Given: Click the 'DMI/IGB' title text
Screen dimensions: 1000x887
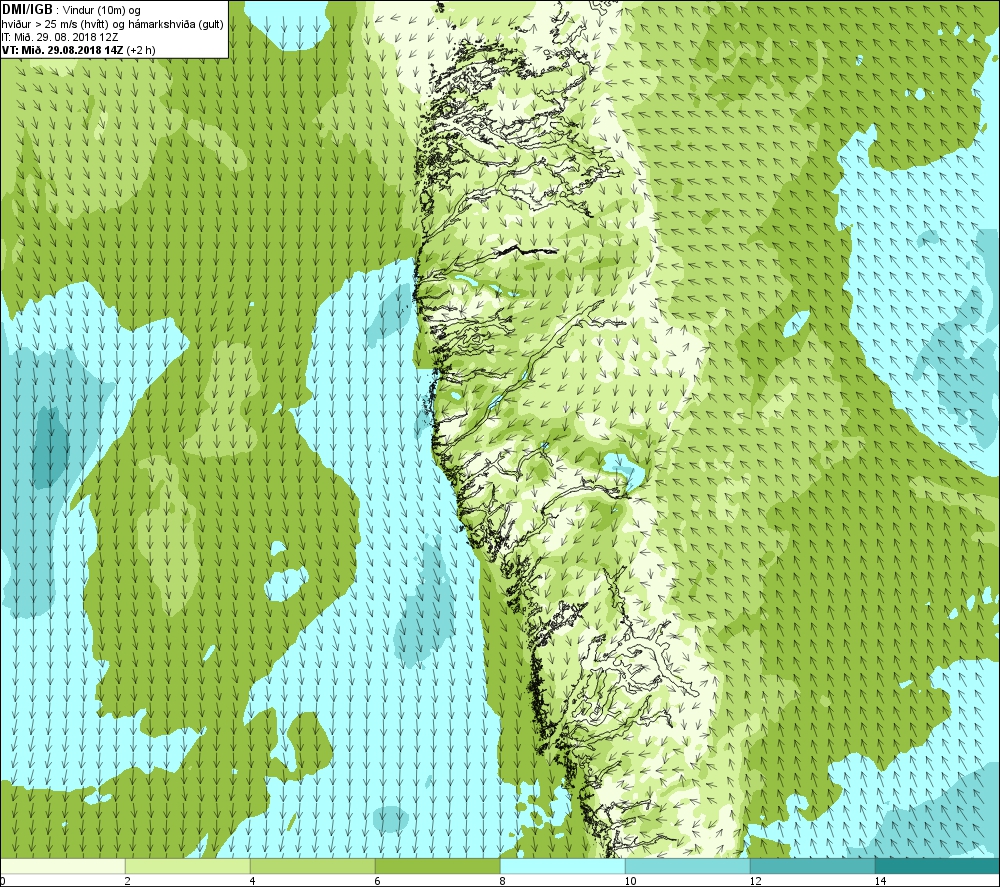Looking at the screenshot, I should (x=27, y=10).
